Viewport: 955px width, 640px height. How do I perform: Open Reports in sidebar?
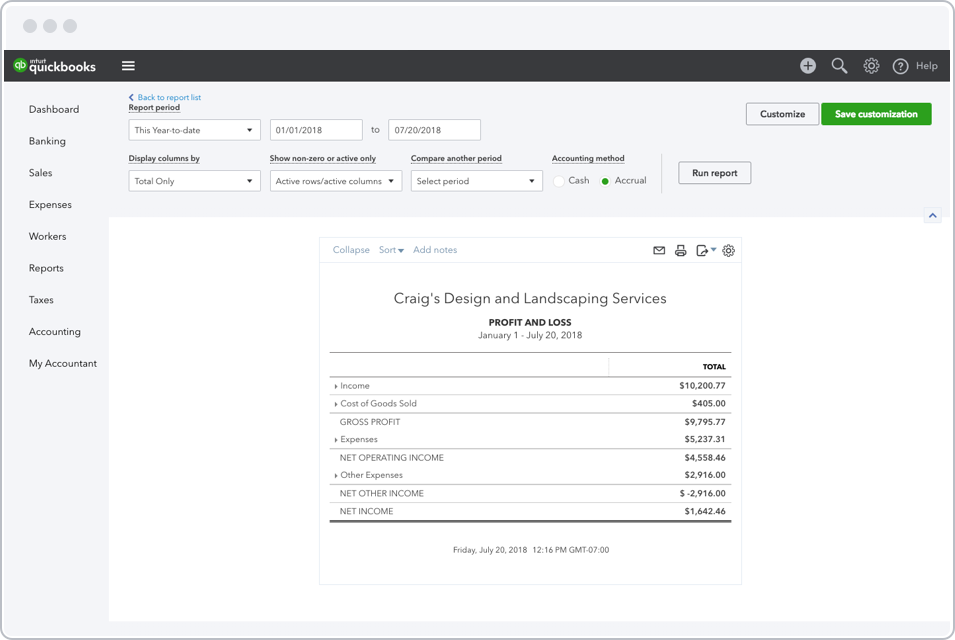point(46,267)
